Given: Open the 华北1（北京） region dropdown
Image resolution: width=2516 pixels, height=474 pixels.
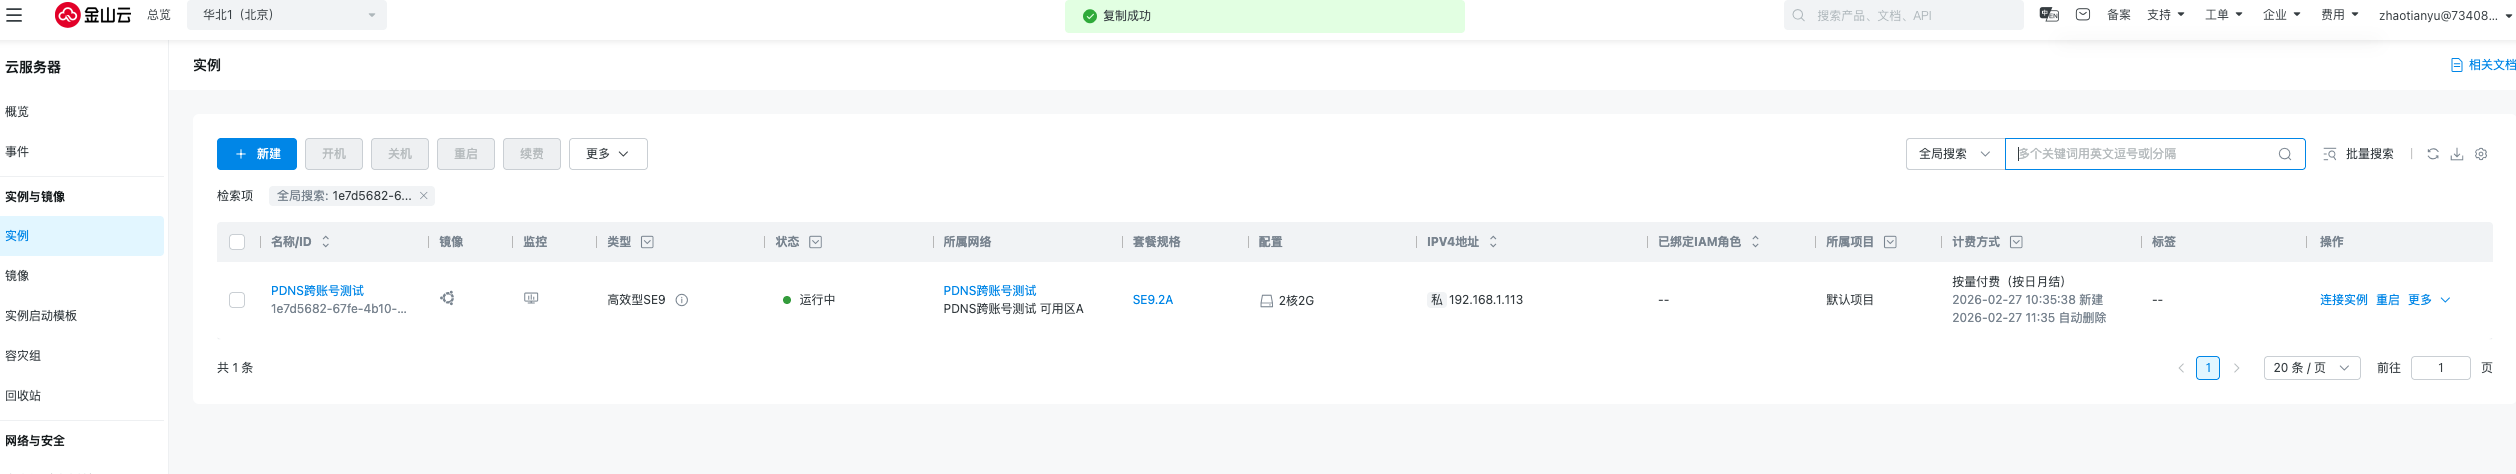Looking at the screenshot, I should (287, 15).
